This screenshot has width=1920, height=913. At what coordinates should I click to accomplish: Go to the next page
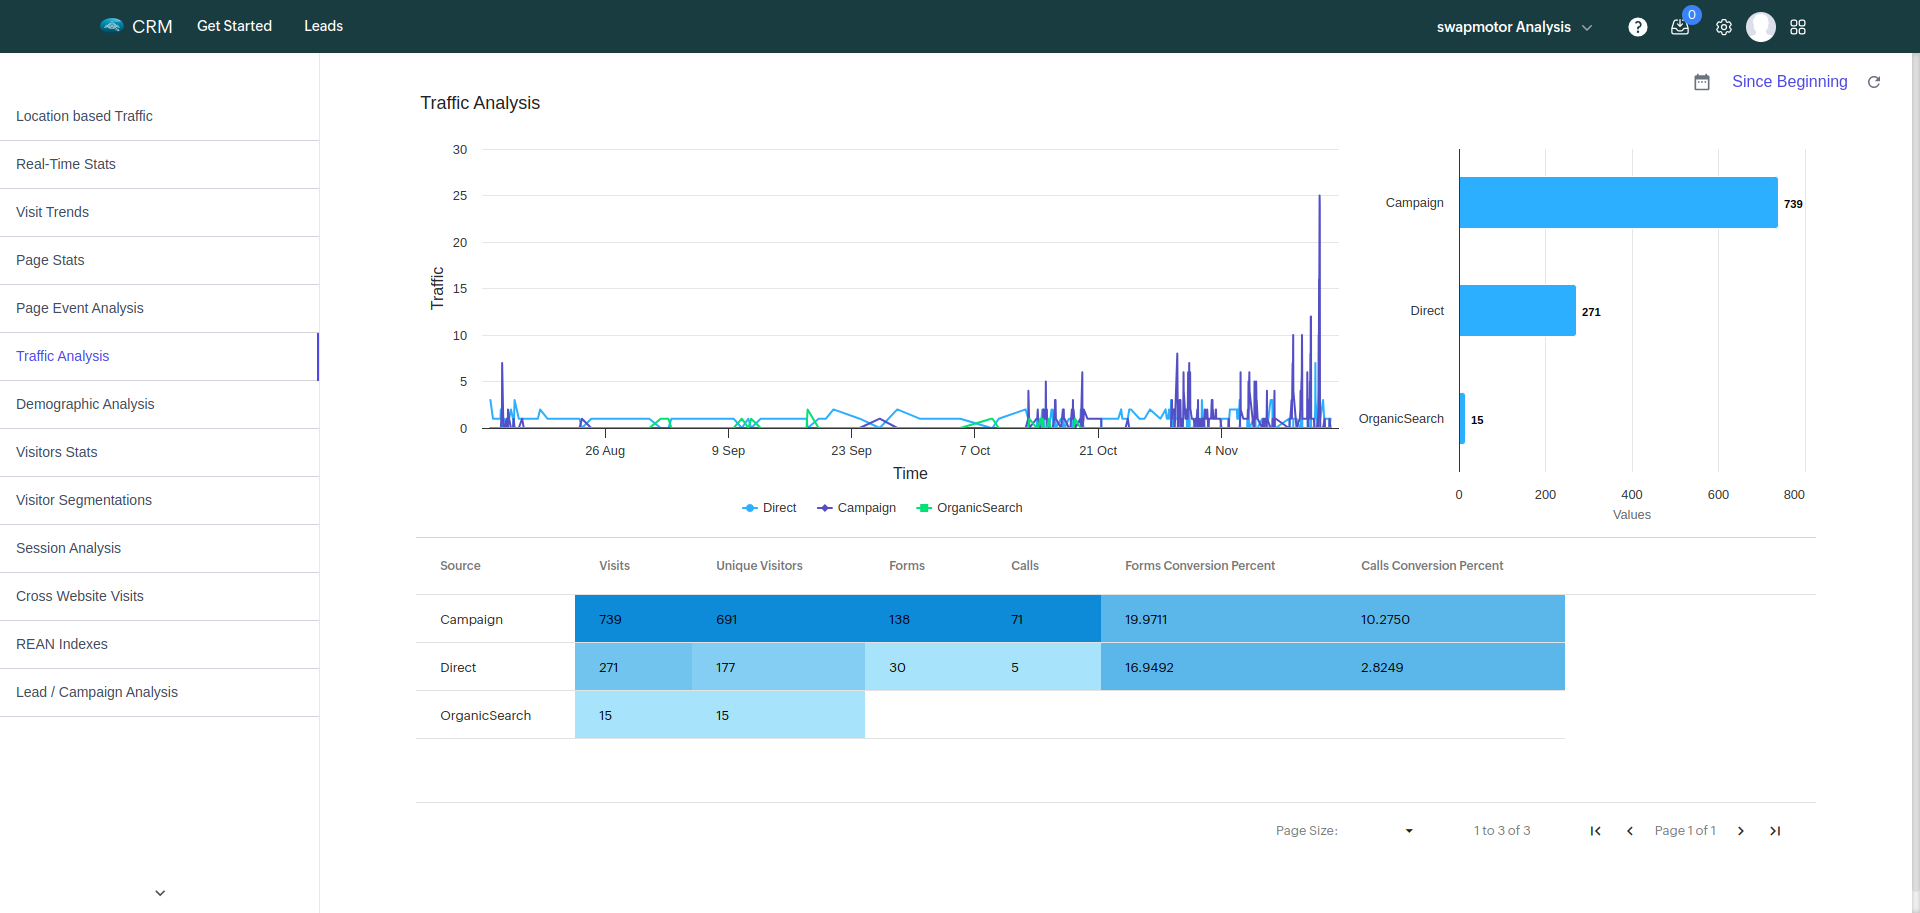coord(1741,831)
